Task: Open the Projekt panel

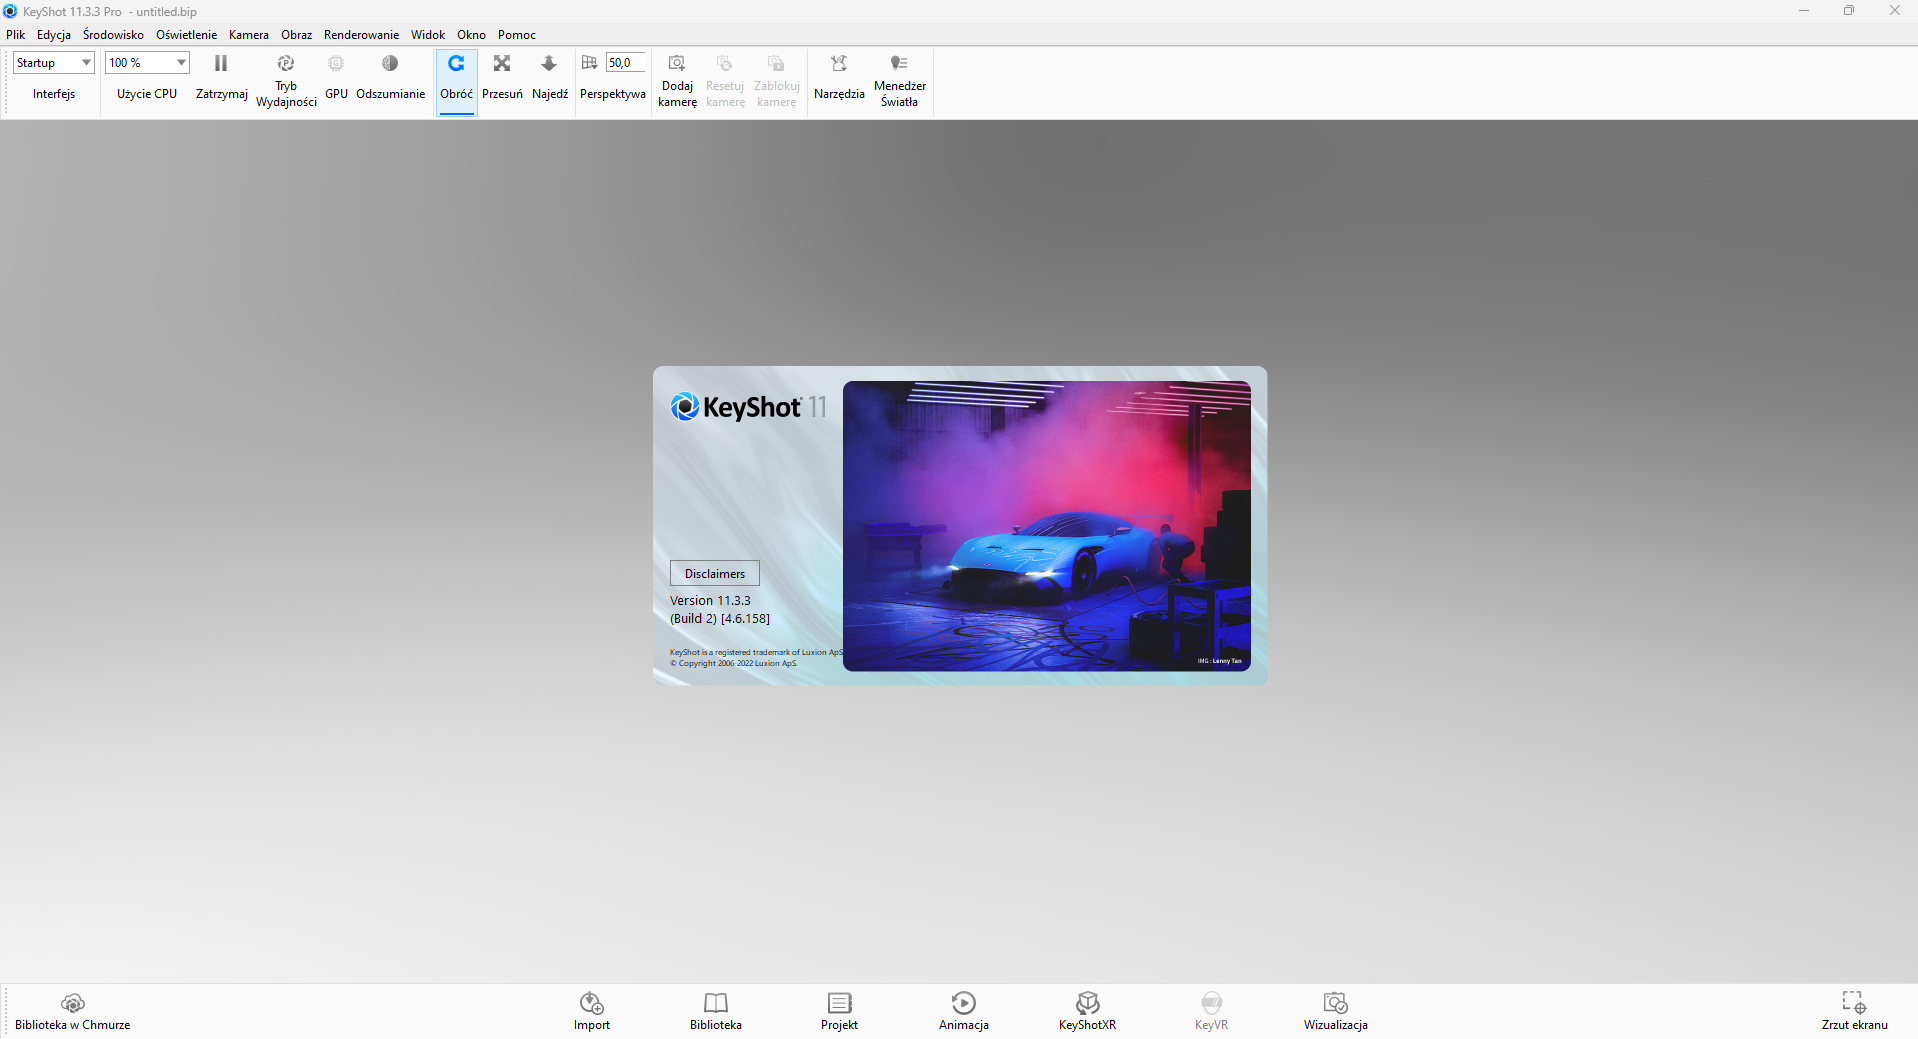Action: point(839,1011)
